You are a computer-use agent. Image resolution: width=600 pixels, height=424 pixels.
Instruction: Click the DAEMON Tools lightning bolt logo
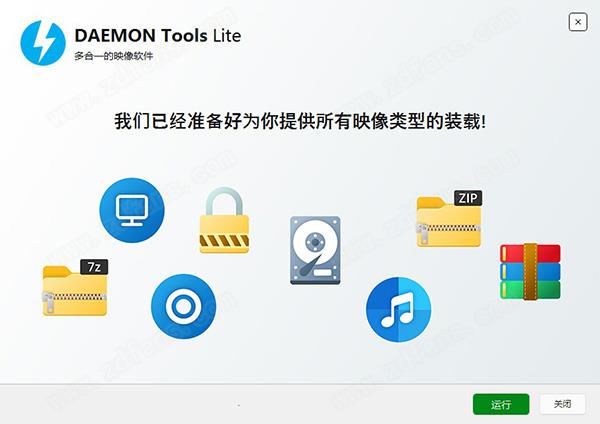(x=43, y=43)
